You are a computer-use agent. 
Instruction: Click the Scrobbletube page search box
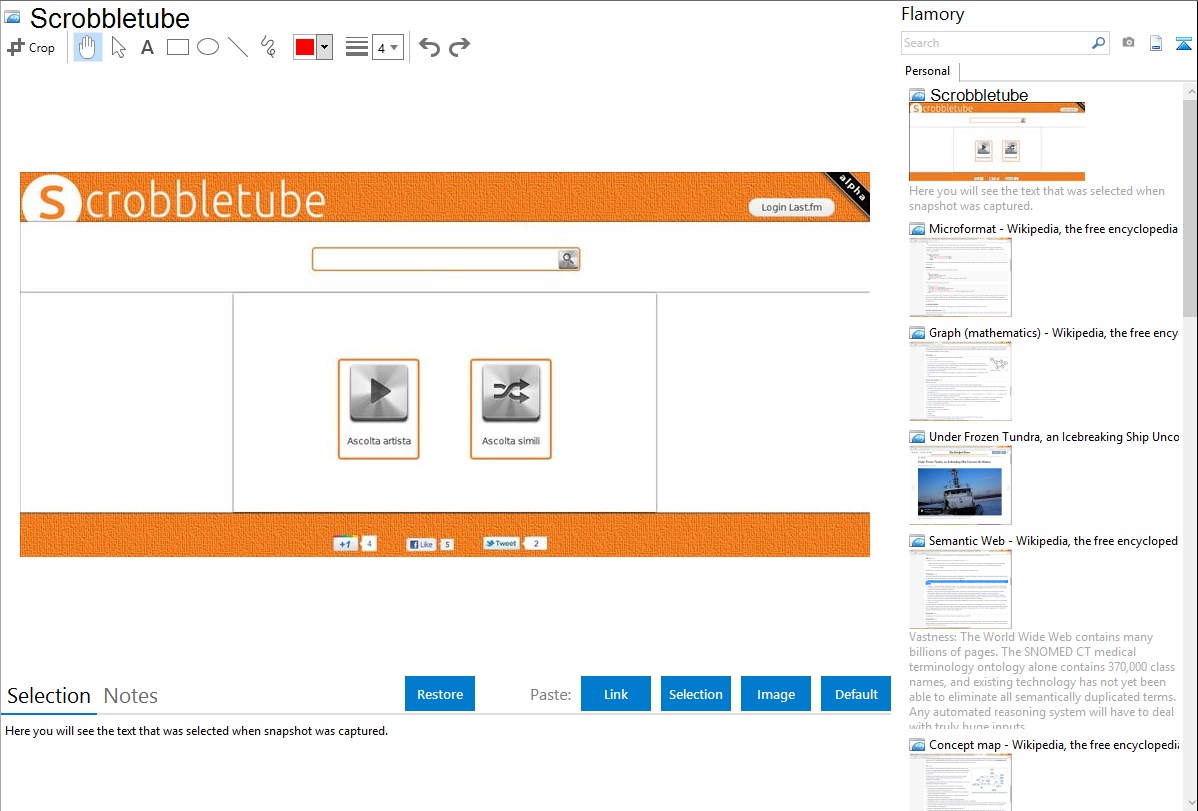click(x=435, y=259)
